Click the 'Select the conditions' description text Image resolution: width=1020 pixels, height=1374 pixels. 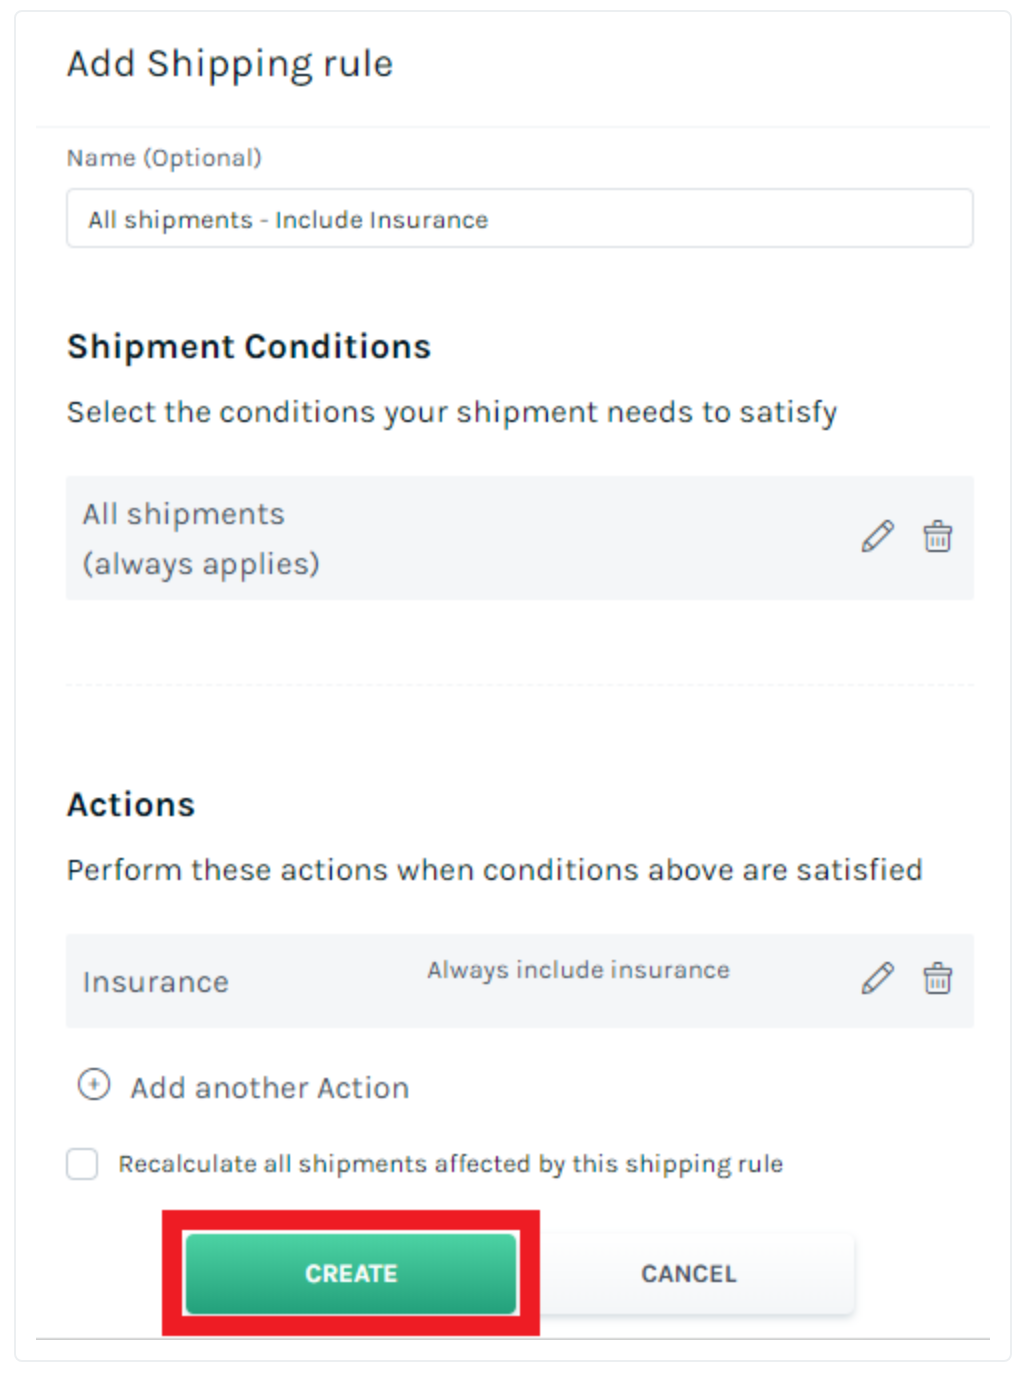coord(452,412)
